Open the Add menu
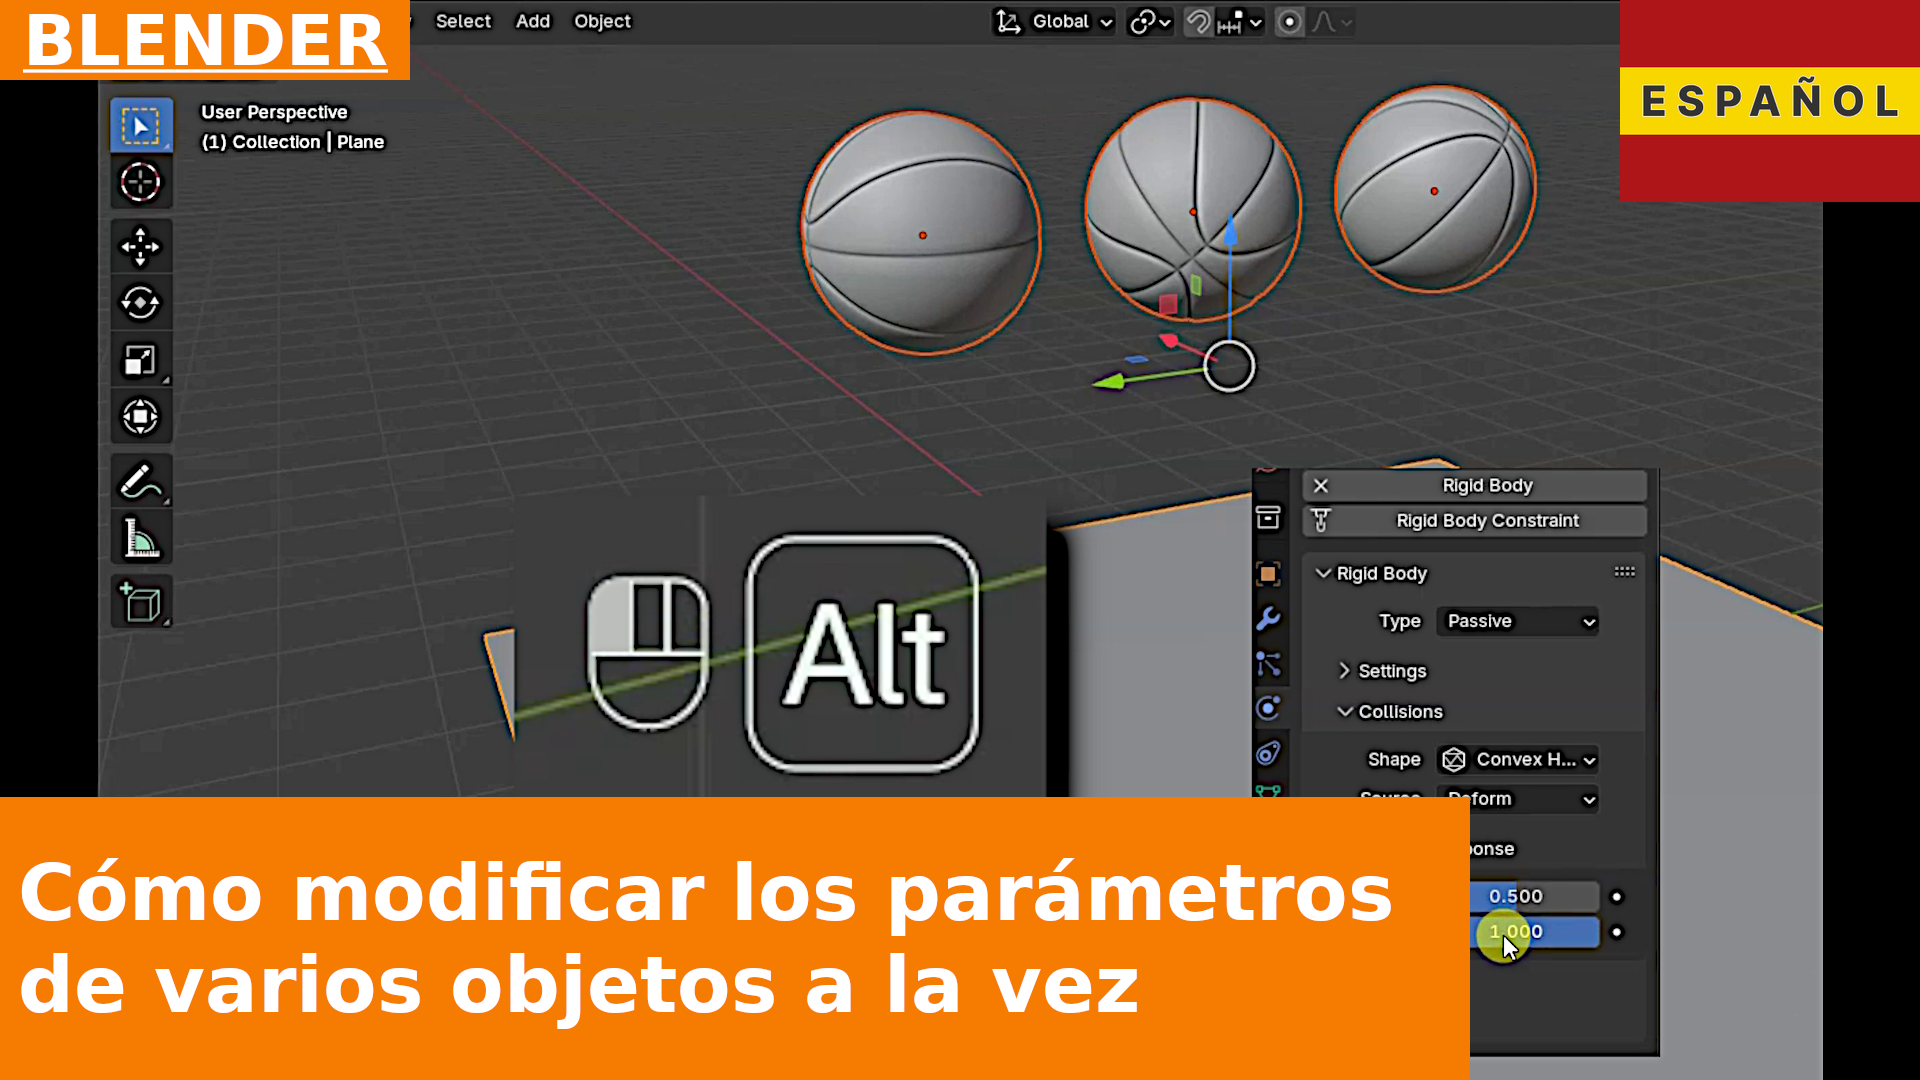 coord(533,21)
